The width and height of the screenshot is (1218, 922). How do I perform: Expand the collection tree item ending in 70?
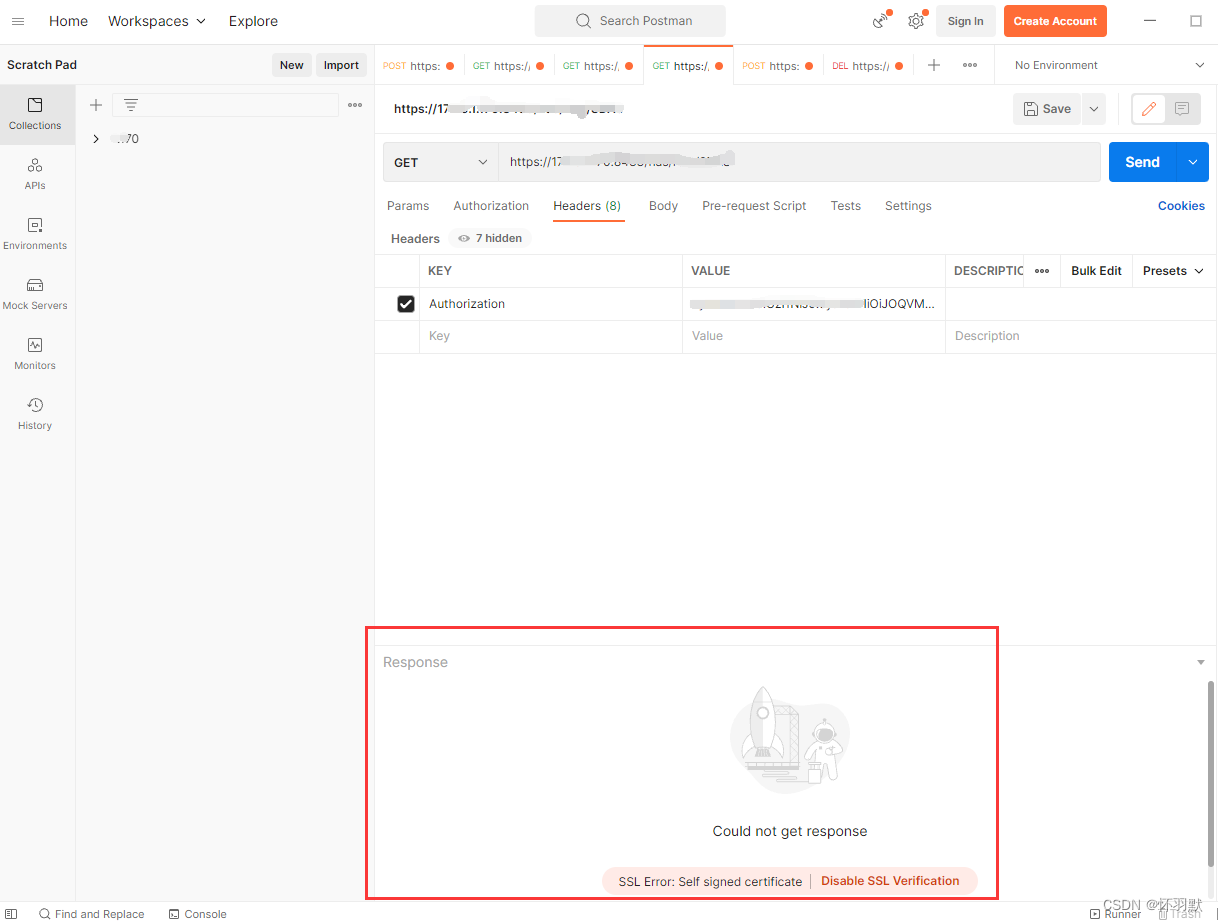point(96,139)
